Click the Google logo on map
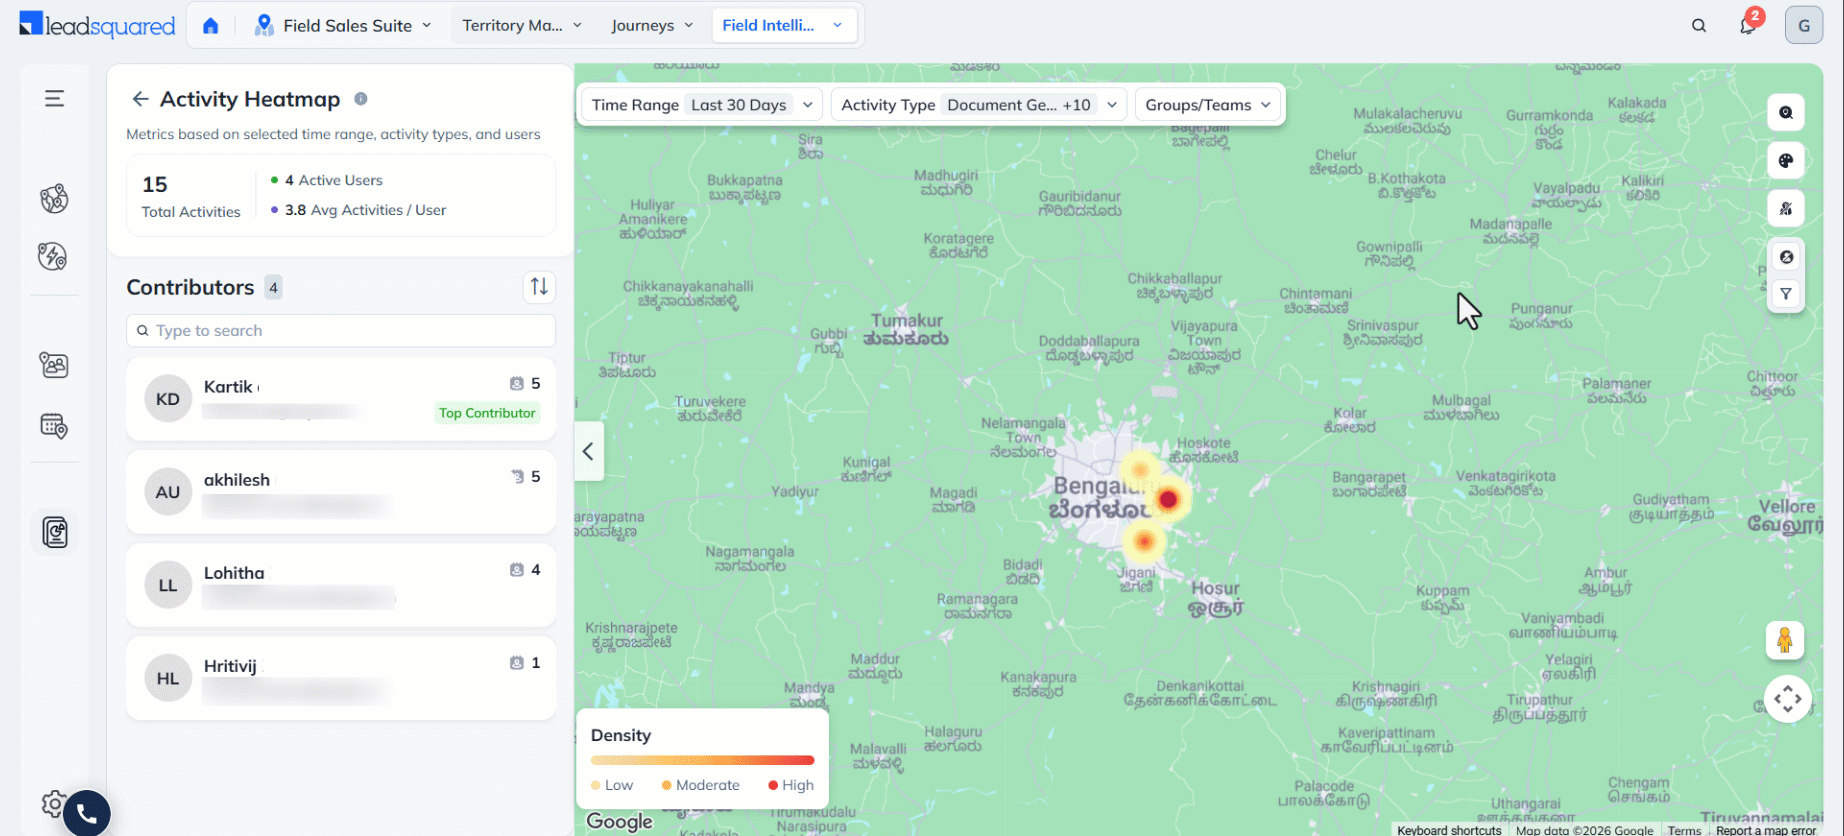1844x836 pixels. [x=619, y=821]
